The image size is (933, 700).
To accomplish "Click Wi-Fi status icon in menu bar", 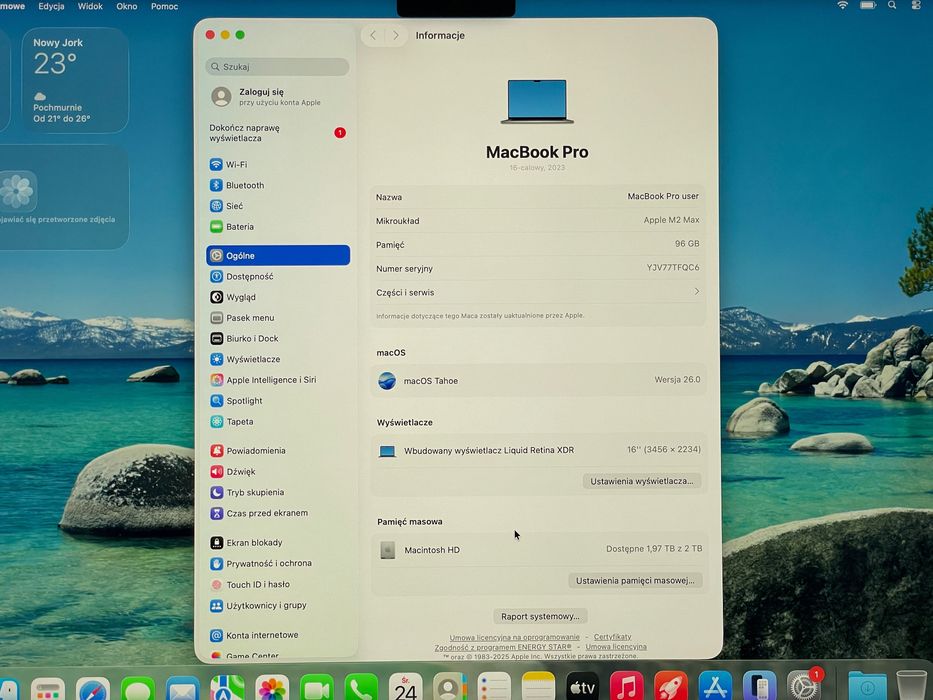I will pos(843,5).
